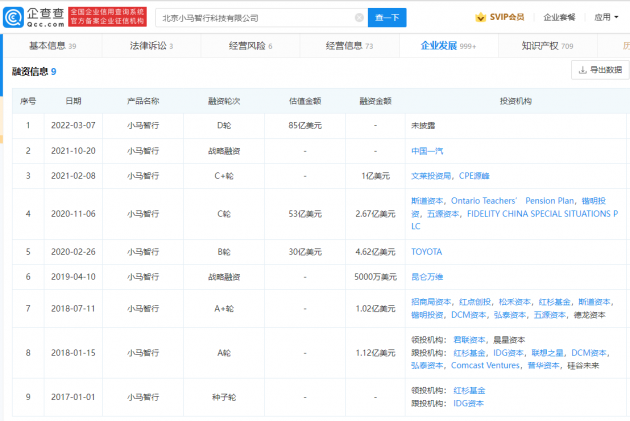The image size is (630, 421).
Task: Open 晨星资本 lead investor text
Action: coord(509,340)
